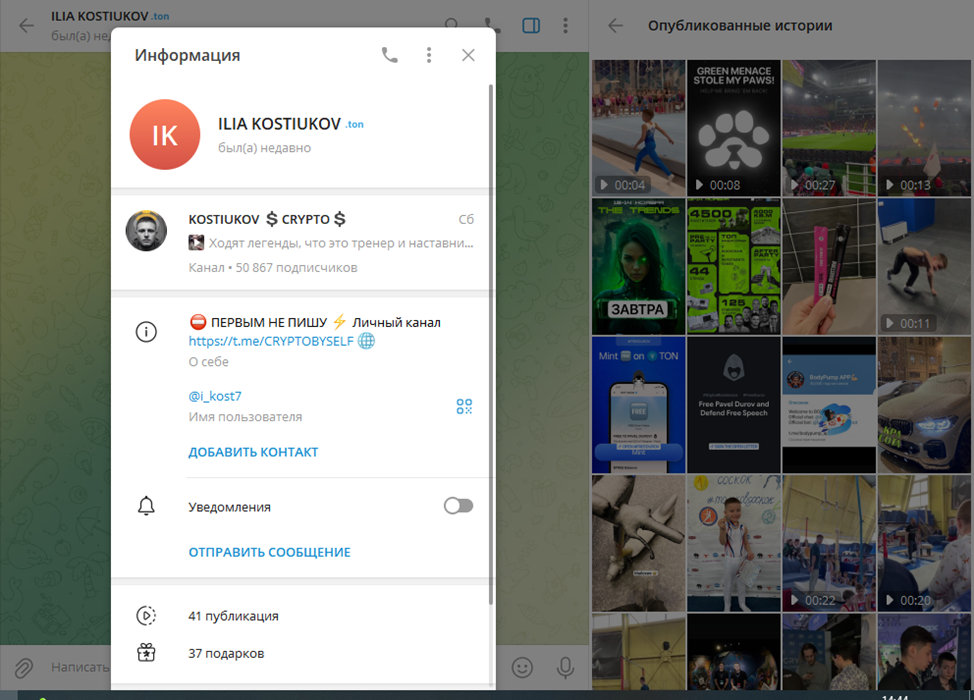Open the Free Pavel Durov story
Viewport: 974px width, 700px height.
click(x=734, y=405)
